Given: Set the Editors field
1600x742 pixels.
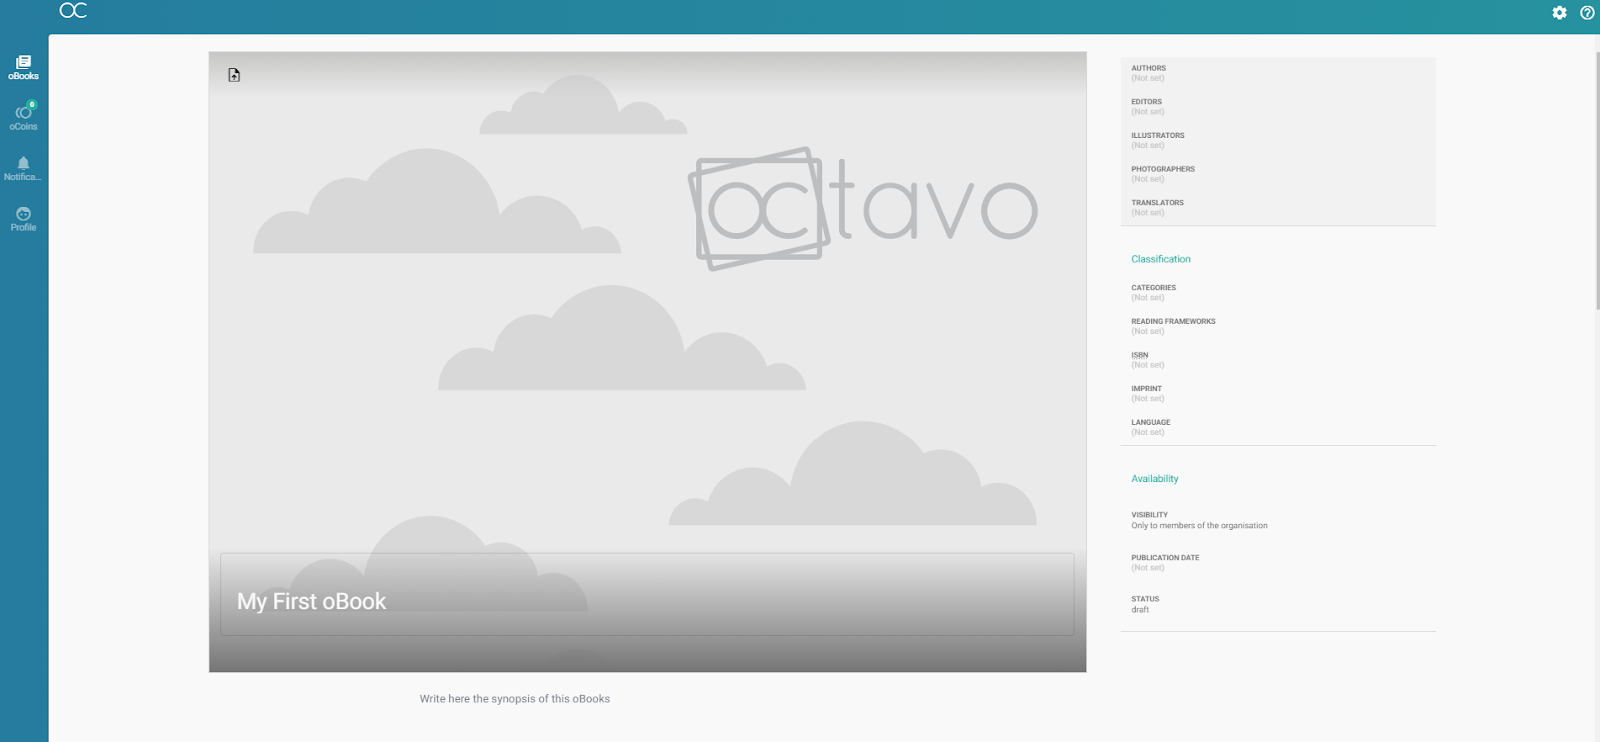Looking at the screenshot, I should point(1278,107).
